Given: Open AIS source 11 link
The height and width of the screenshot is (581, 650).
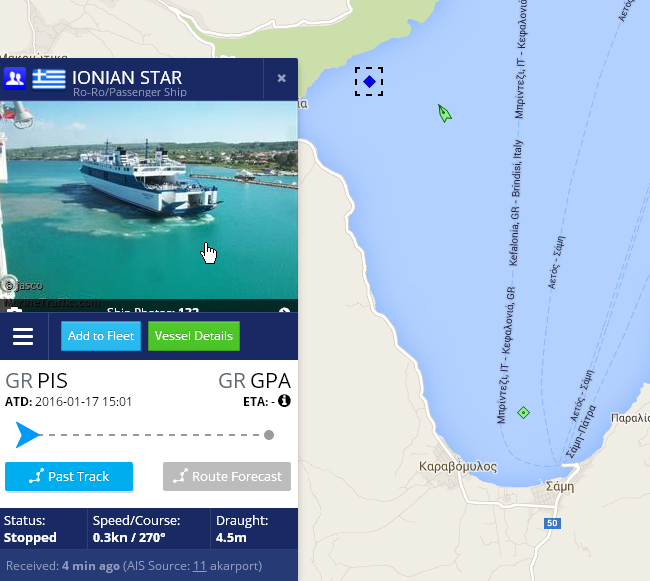Looking at the screenshot, I should click(x=199, y=566).
